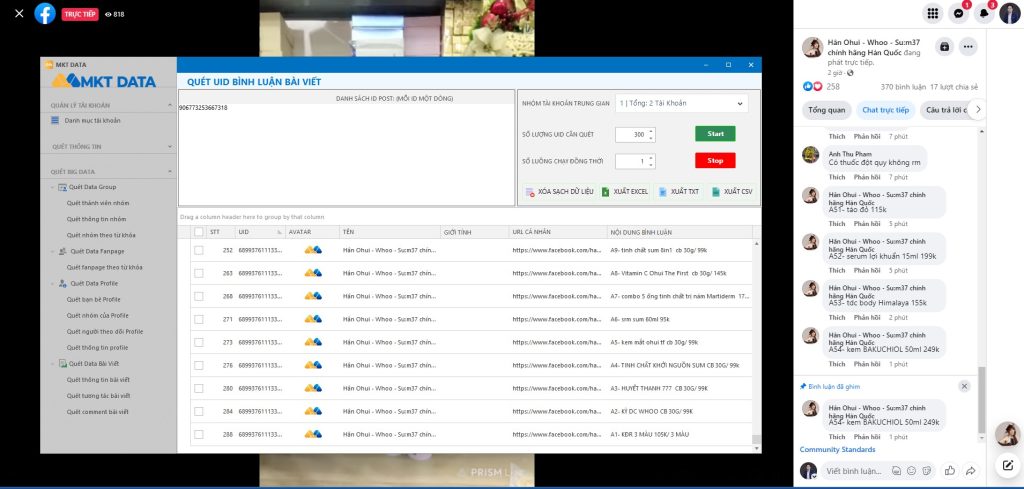Open Quét thành viên nhóm

click(98, 203)
